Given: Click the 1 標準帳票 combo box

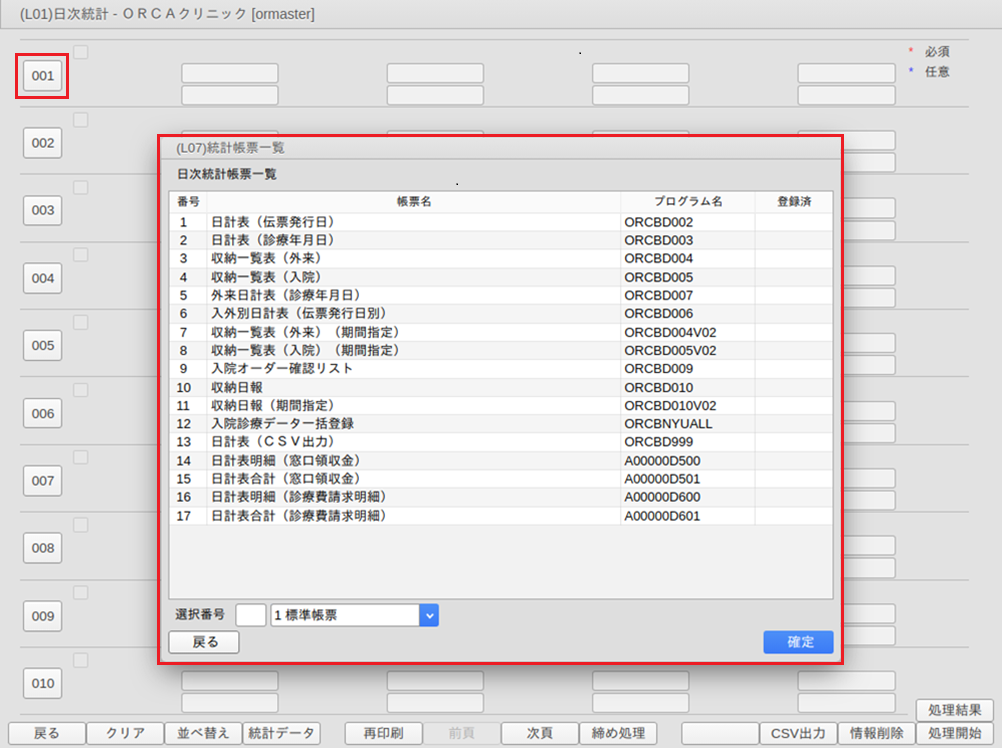Looking at the screenshot, I should [354, 615].
